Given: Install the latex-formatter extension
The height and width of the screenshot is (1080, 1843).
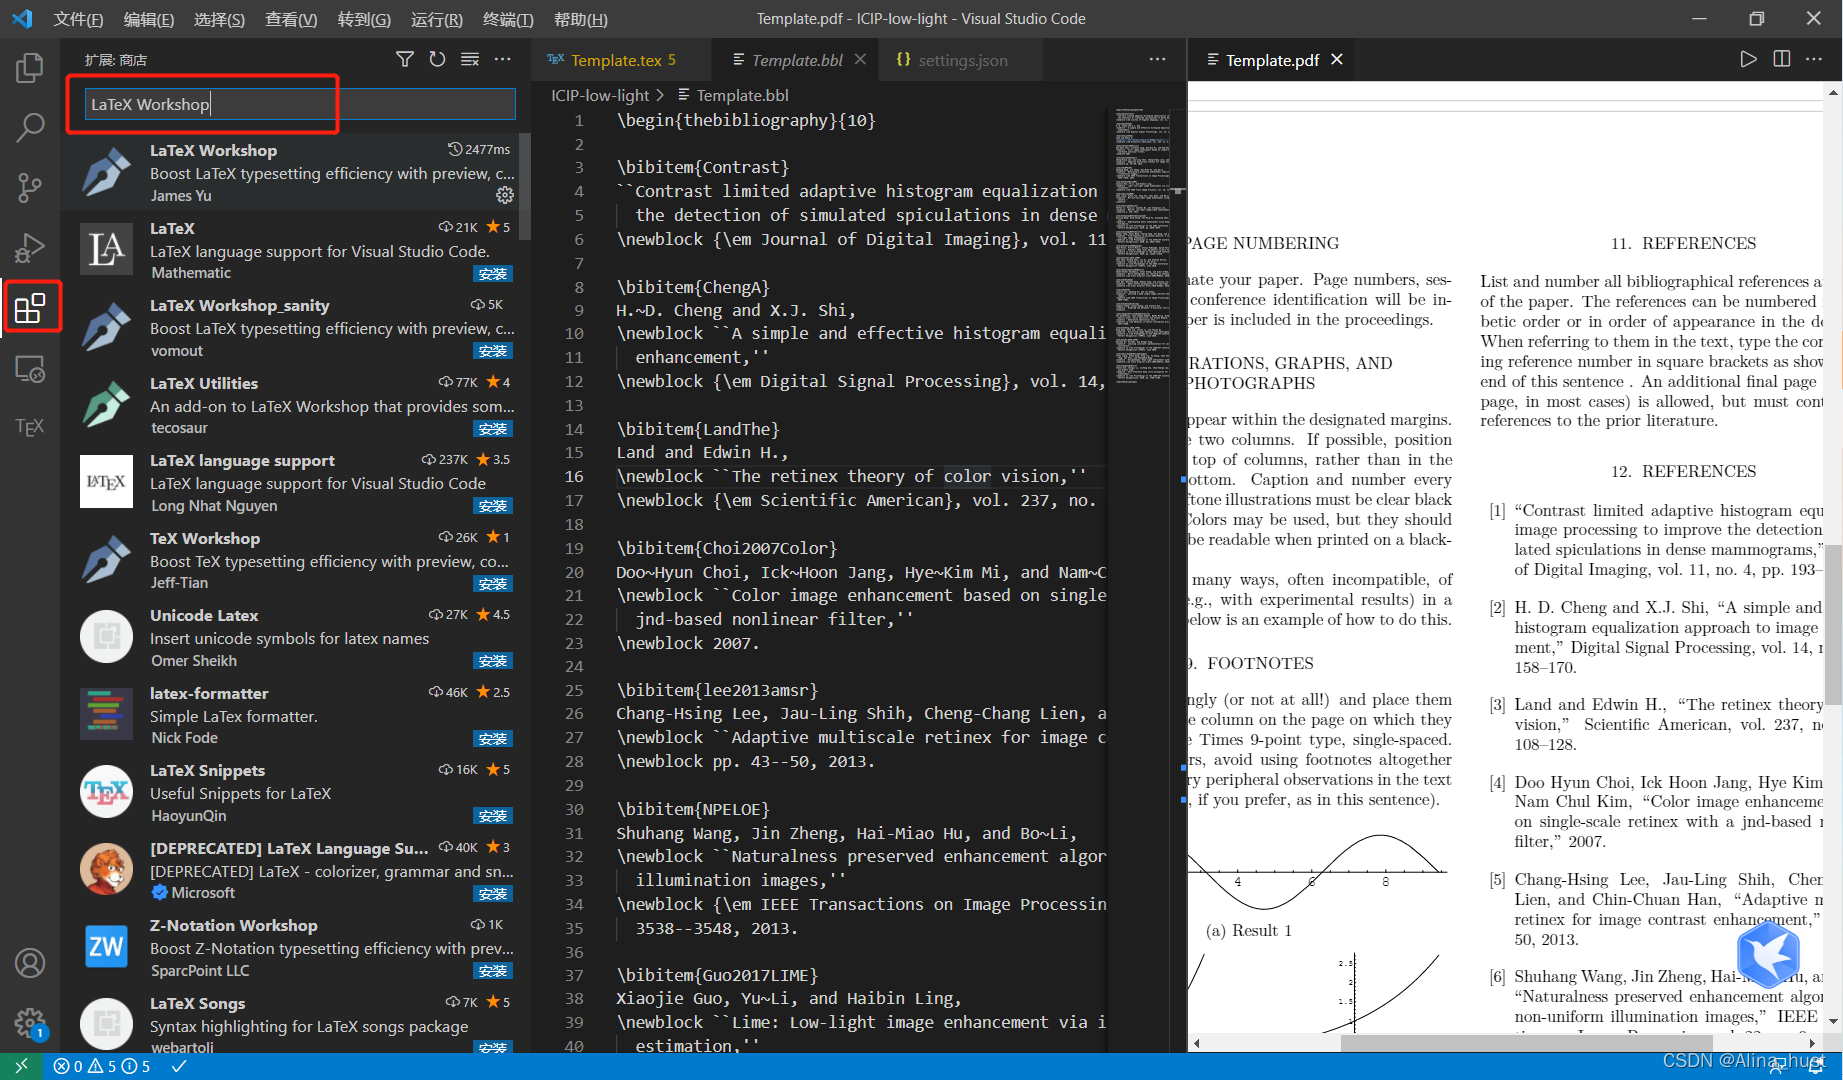Looking at the screenshot, I should click(493, 739).
